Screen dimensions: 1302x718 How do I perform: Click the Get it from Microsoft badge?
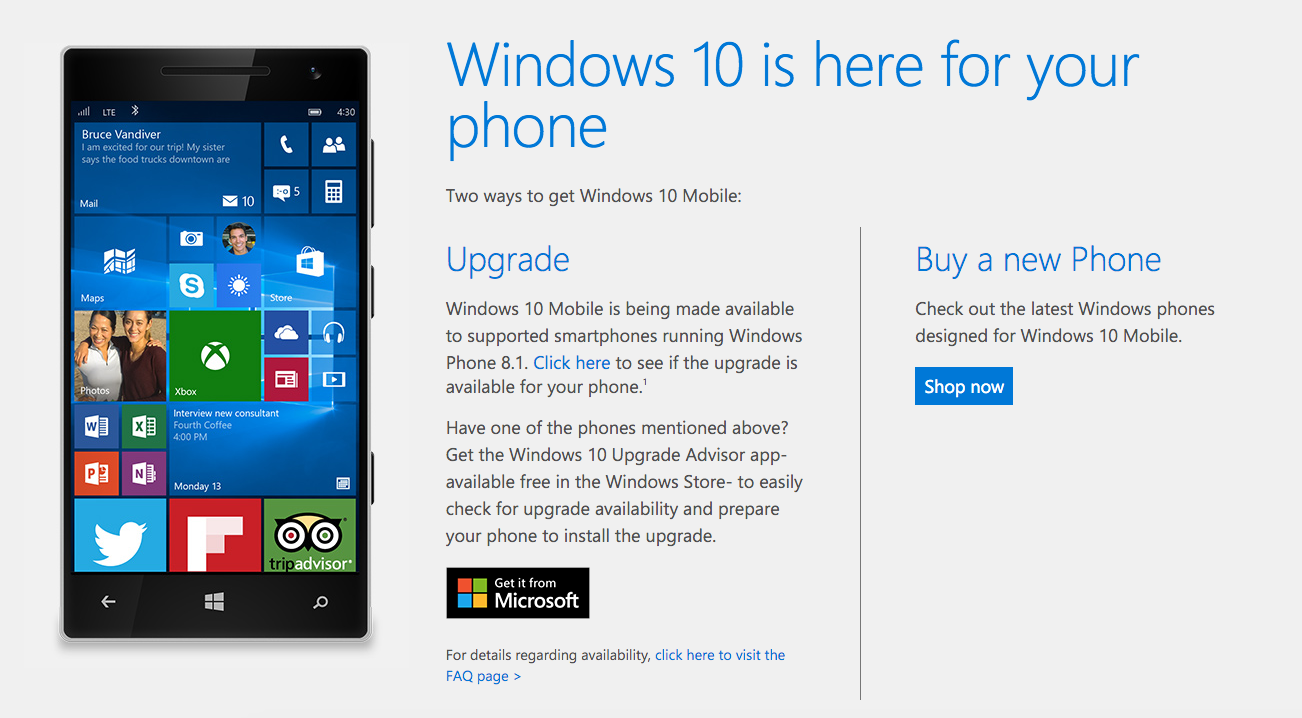(x=518, y=593)
